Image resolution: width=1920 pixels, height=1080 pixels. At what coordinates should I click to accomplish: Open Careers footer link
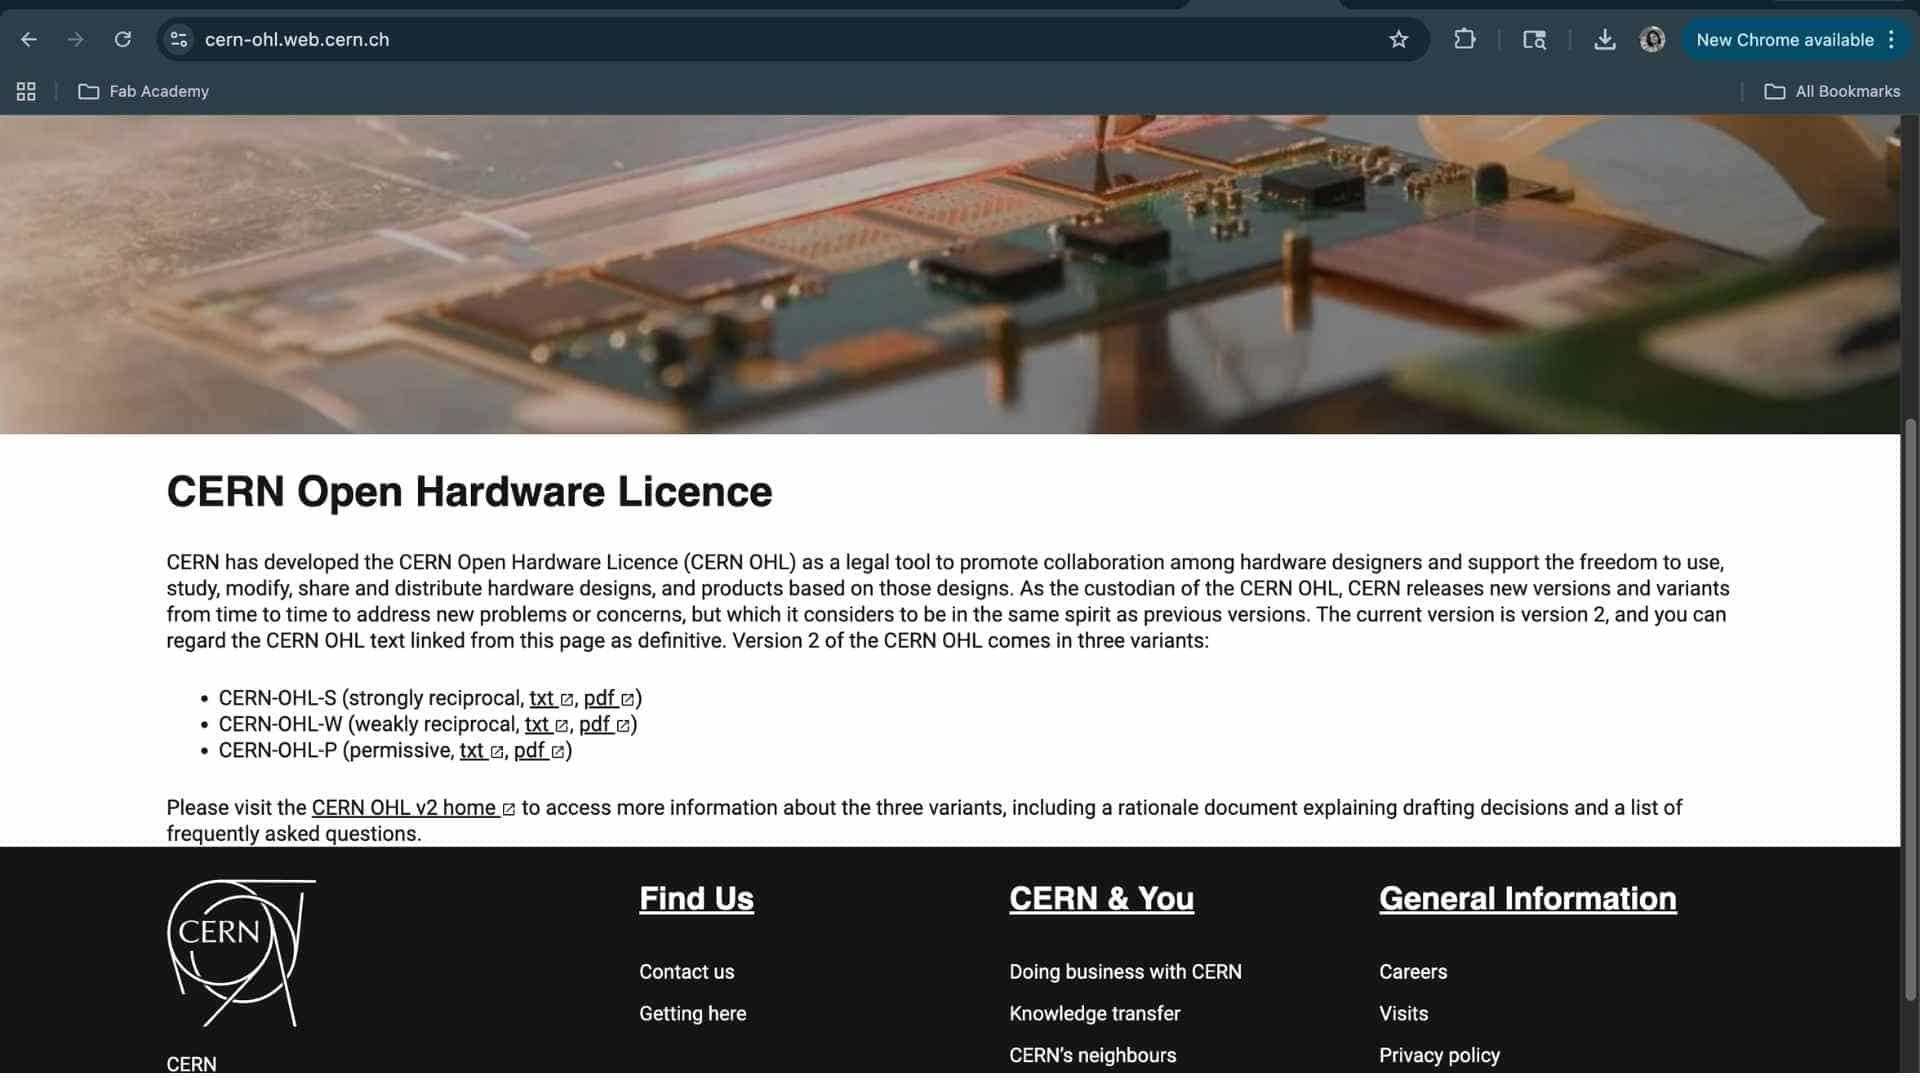pyautogui.click(x=1413, y=972)
